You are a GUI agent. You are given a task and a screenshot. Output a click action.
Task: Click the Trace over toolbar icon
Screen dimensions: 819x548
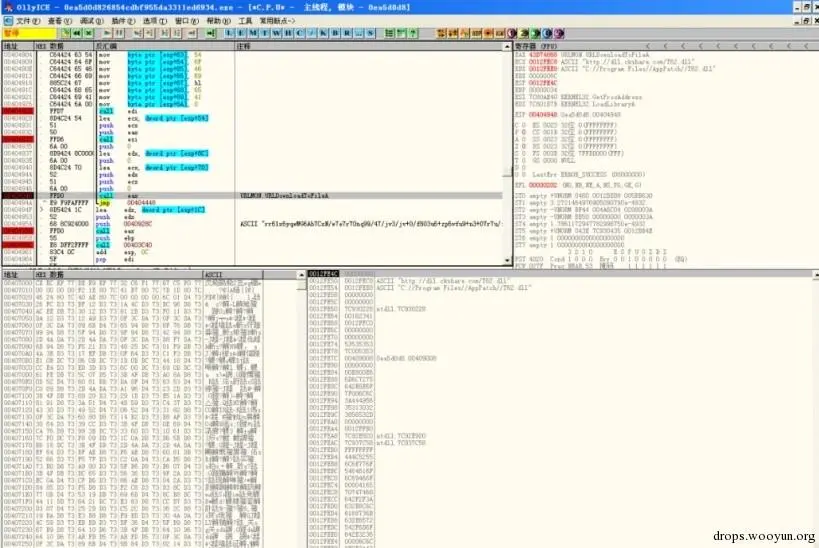tap(177, 33)
